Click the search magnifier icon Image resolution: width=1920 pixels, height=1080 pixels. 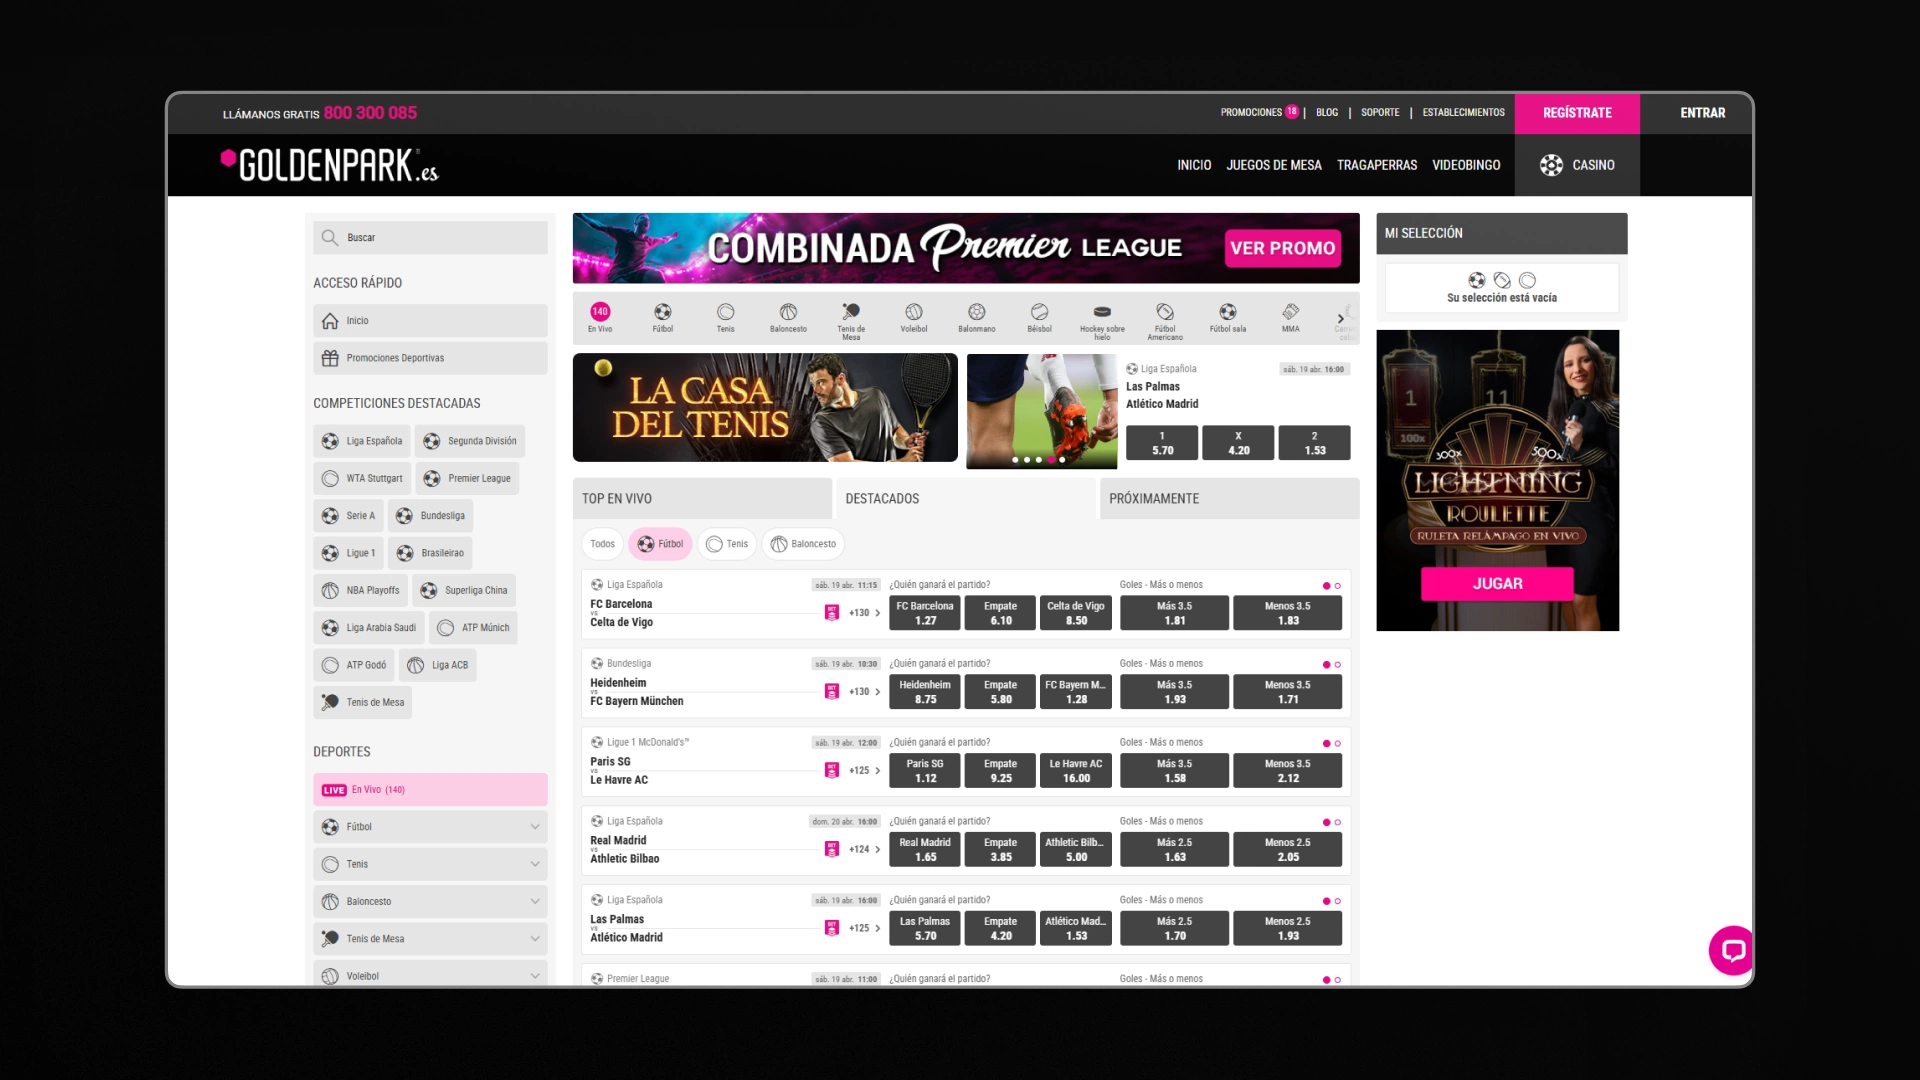point(330,238)
